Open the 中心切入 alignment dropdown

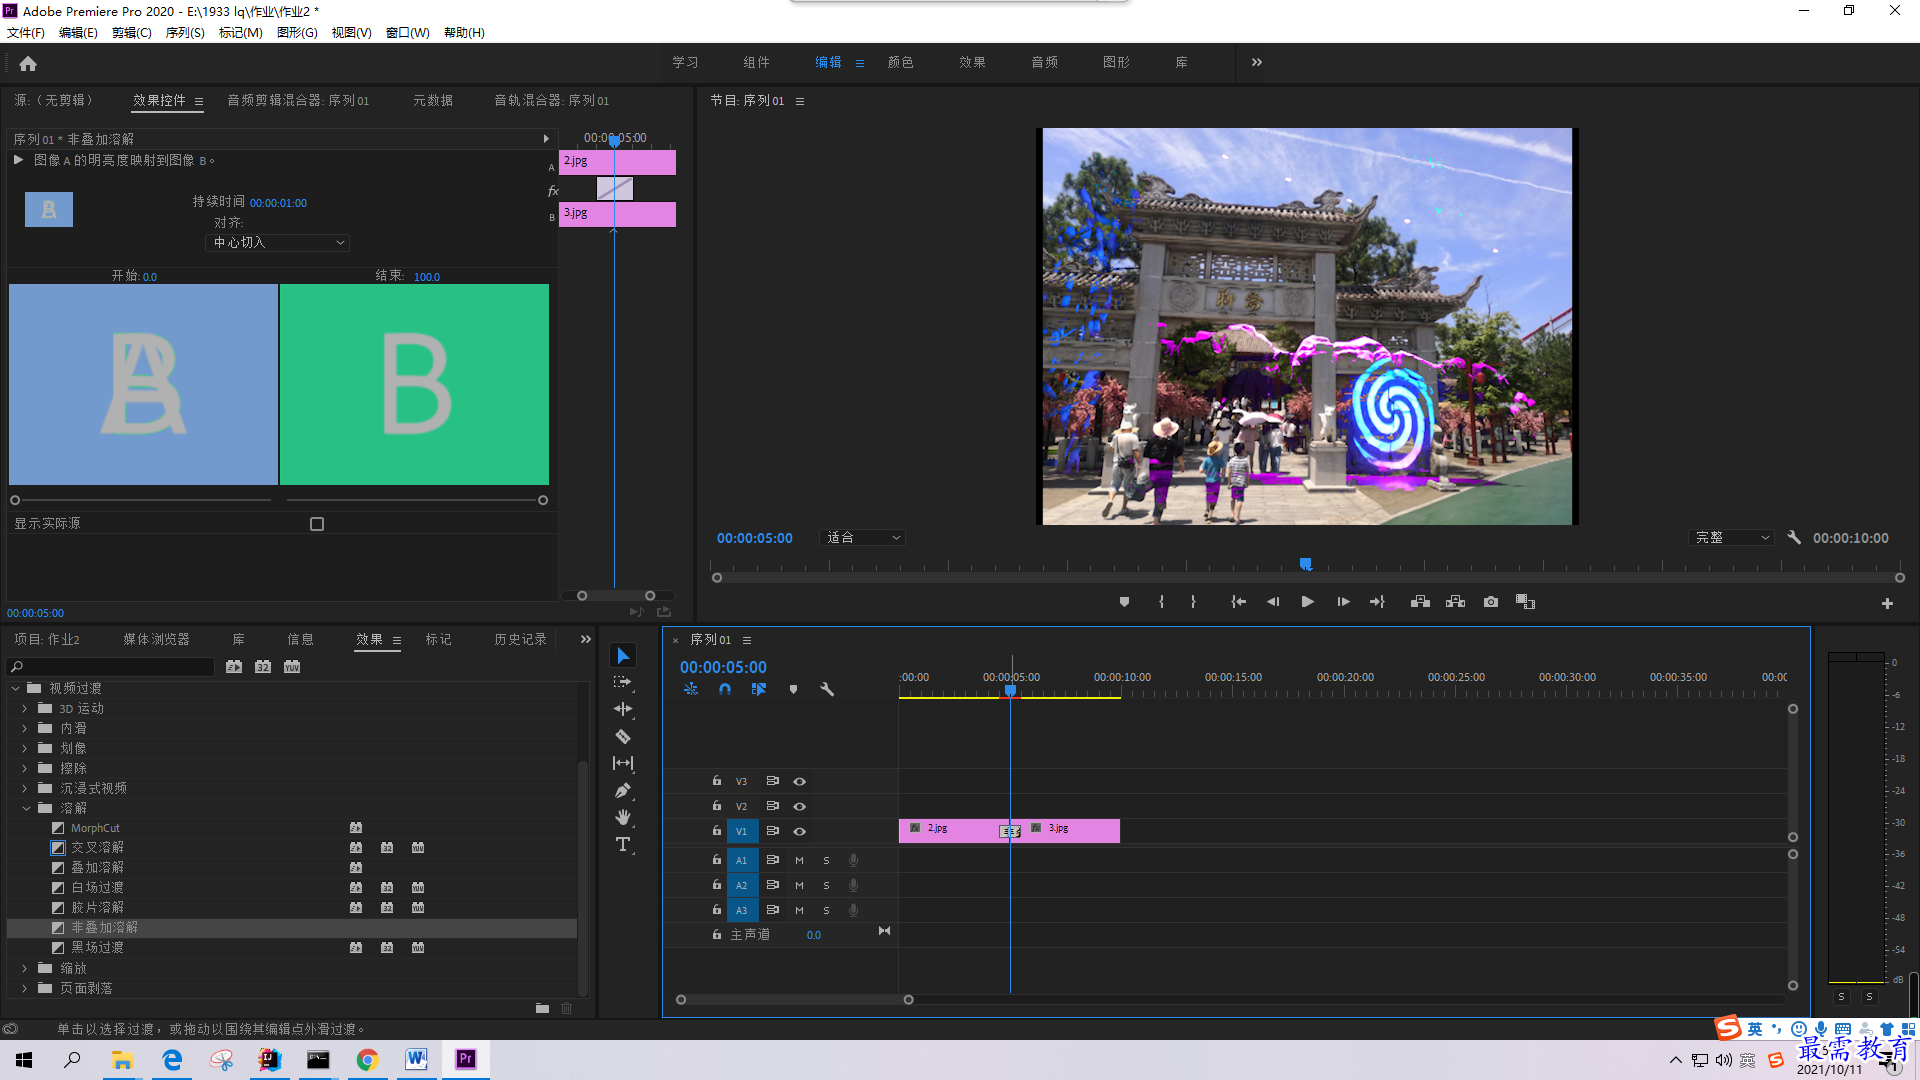tap(278, 242)
